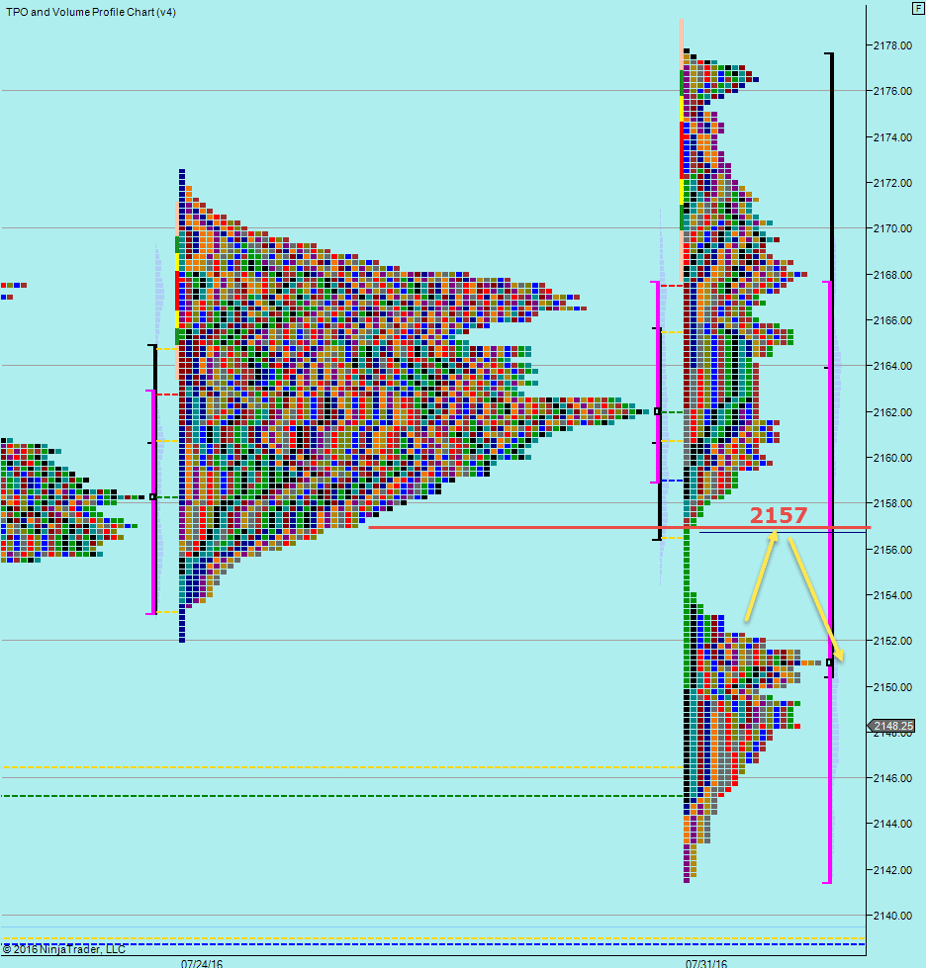Click the small square marker near 2151
The image size is (926, 968).
[829, 662]
